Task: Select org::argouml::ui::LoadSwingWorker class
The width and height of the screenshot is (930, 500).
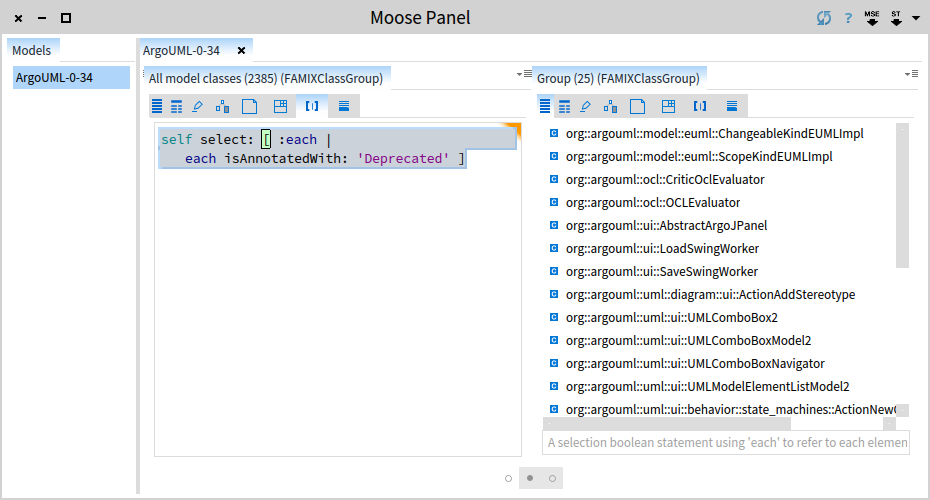Action: tap(661, 249)
